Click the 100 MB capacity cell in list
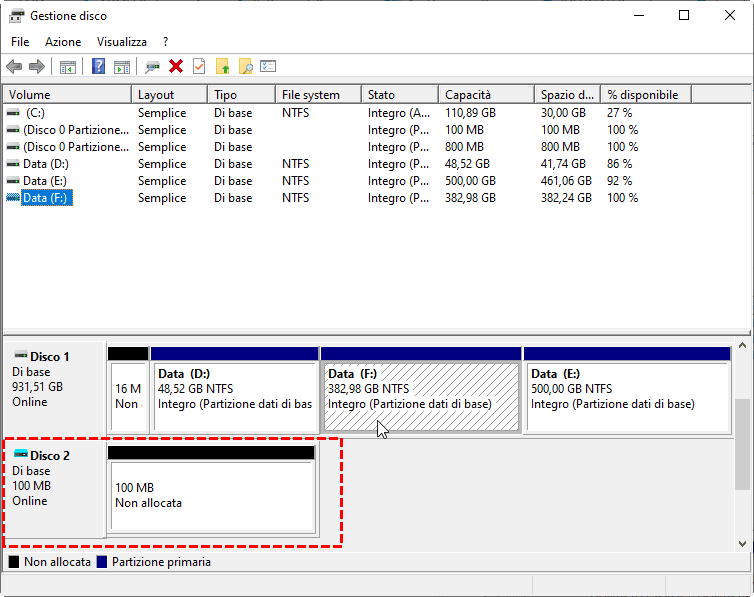 [465, 130]
